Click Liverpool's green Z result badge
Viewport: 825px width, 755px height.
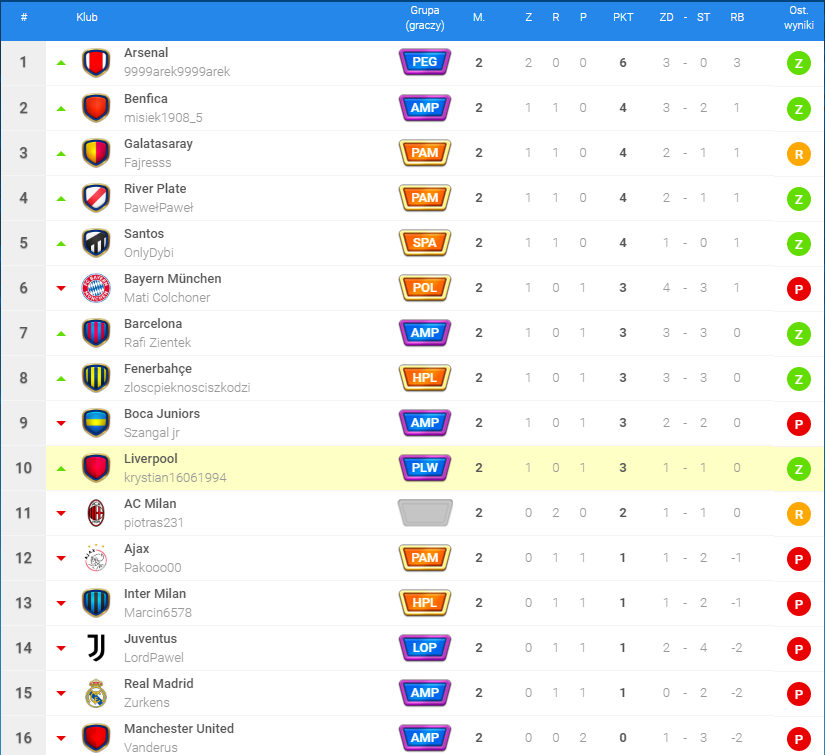tap(799, 468)
